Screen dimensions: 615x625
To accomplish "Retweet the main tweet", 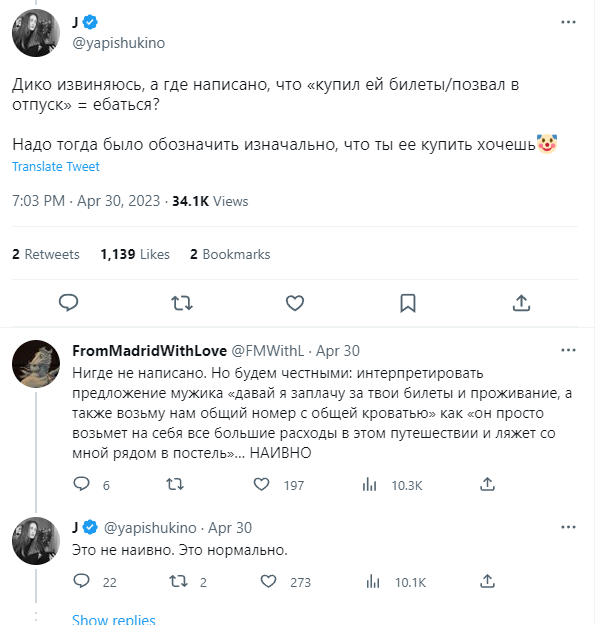I will 182,302.
